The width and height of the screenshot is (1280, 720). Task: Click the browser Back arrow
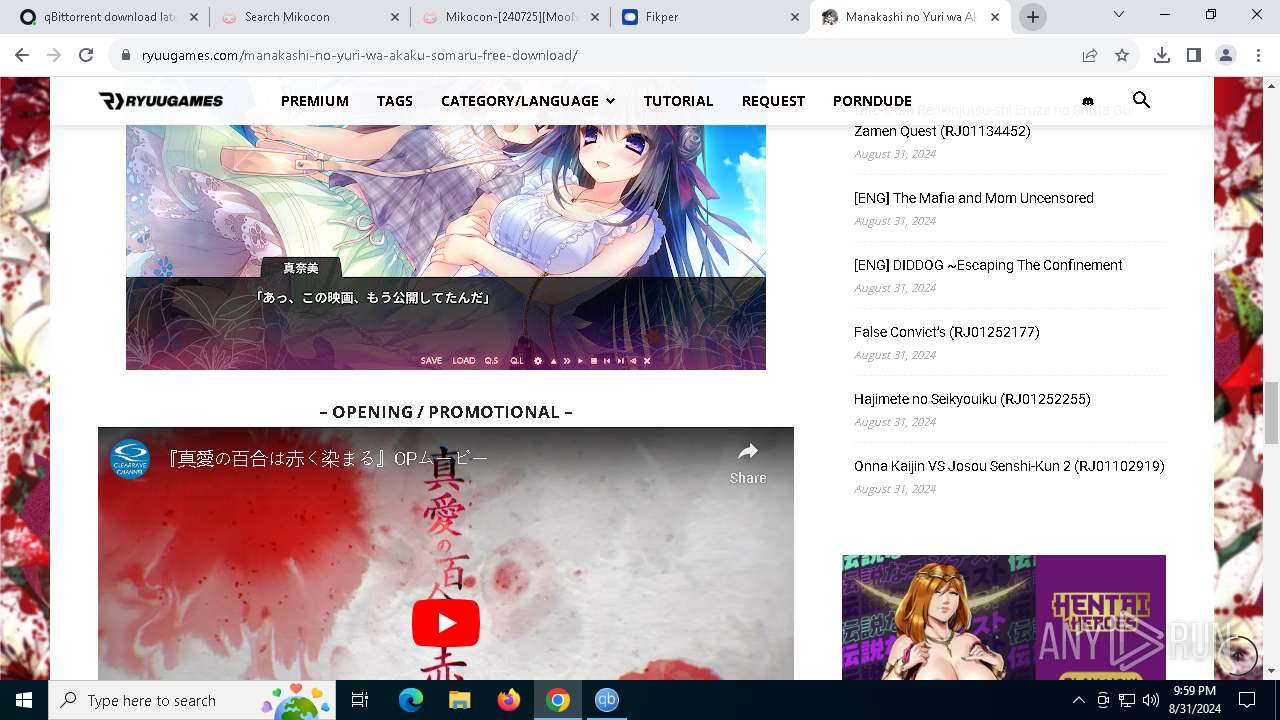tap(24, 55)
